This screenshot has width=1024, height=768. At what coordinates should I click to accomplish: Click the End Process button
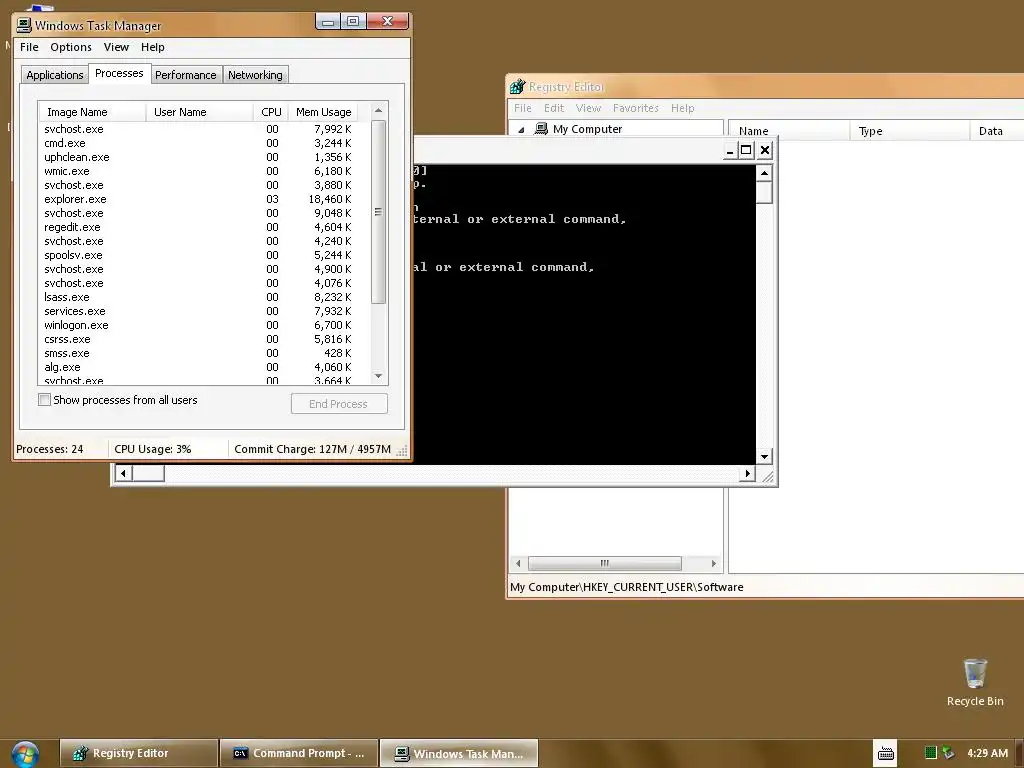pos(339,404)
